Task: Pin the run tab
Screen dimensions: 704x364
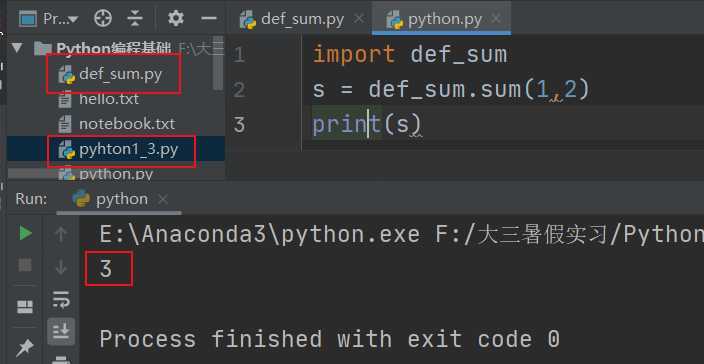Action: coord(25,348)
